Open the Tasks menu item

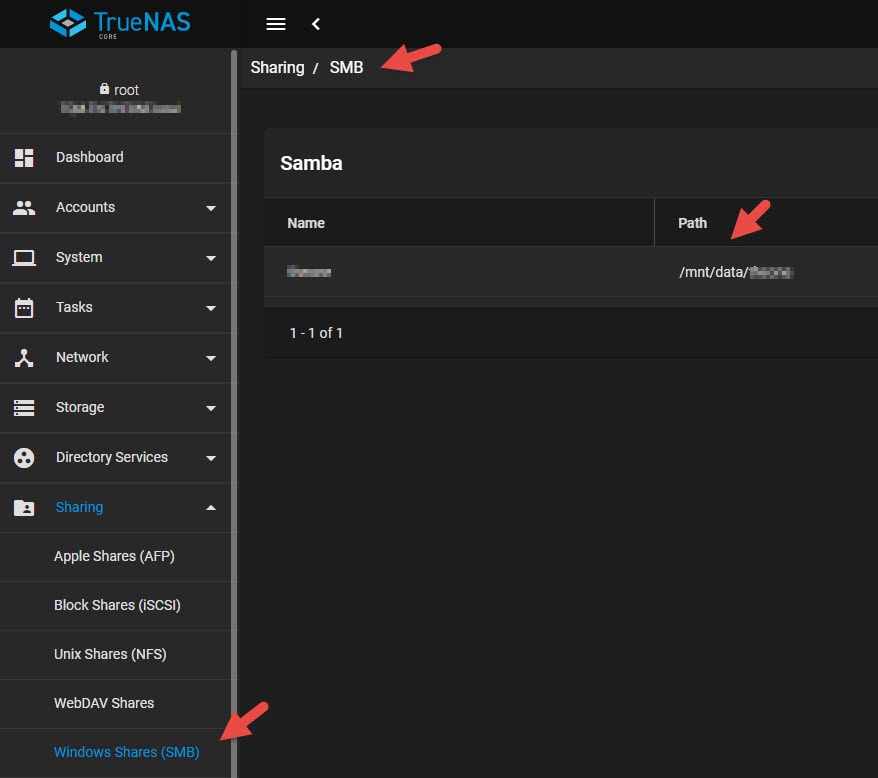tap(115, 308)
